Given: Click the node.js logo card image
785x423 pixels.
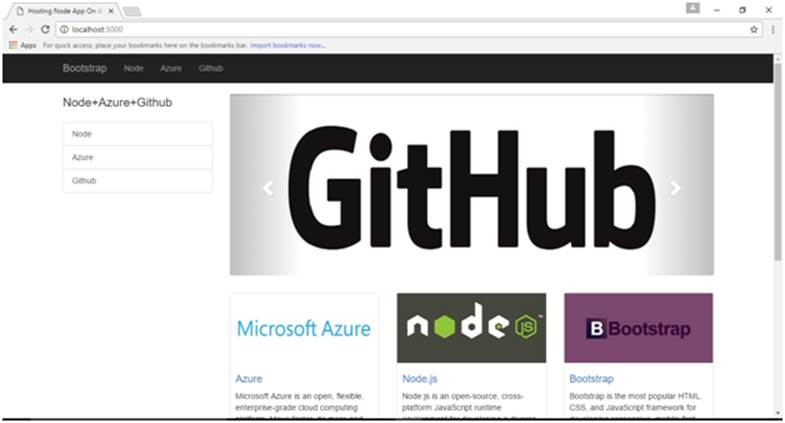Looking at the screenshot, I should tap(472, 328).
